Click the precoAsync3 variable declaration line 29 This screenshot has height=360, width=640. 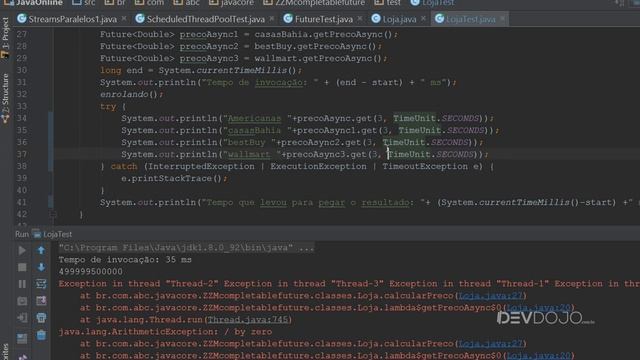tap(243, 58)
